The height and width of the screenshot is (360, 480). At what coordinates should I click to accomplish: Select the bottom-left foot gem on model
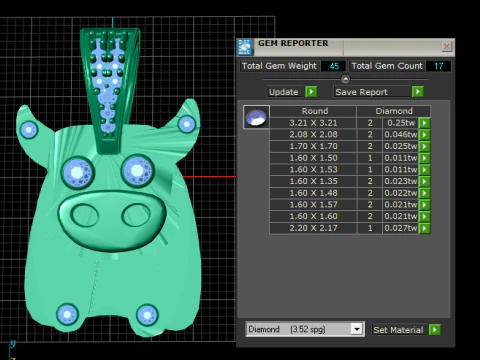67,314
